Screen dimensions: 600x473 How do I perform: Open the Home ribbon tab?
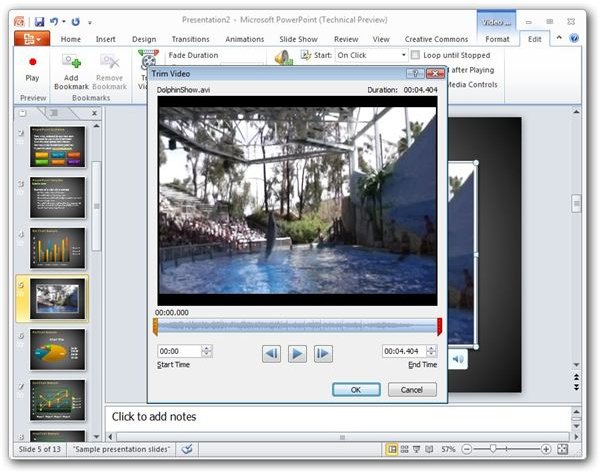(x=71, y=39)
